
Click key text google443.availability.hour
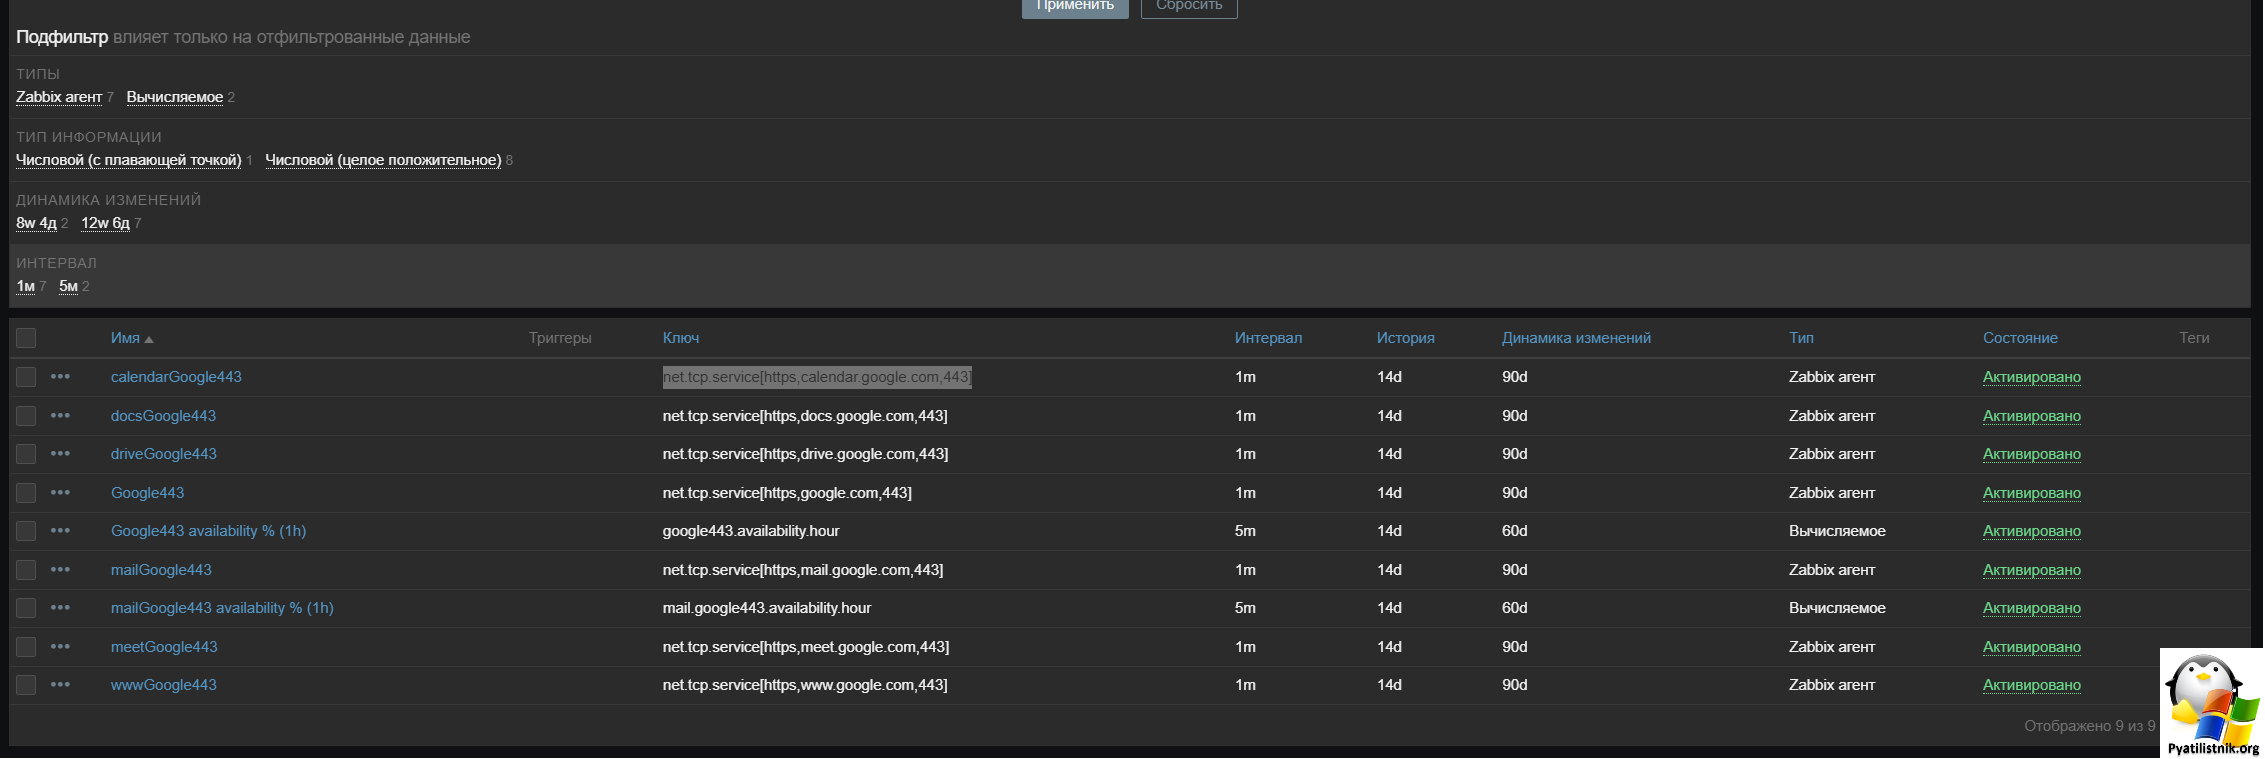(x=751, y=531)
